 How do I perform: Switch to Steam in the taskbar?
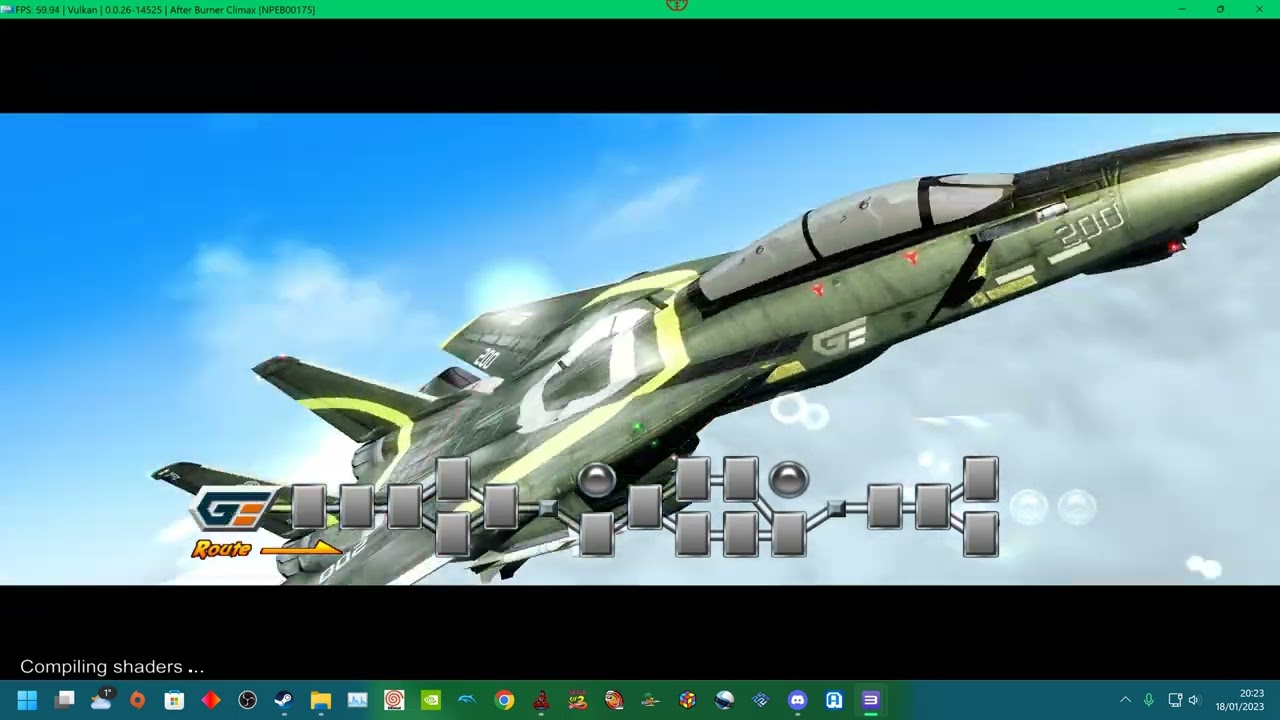click(284, 700)
